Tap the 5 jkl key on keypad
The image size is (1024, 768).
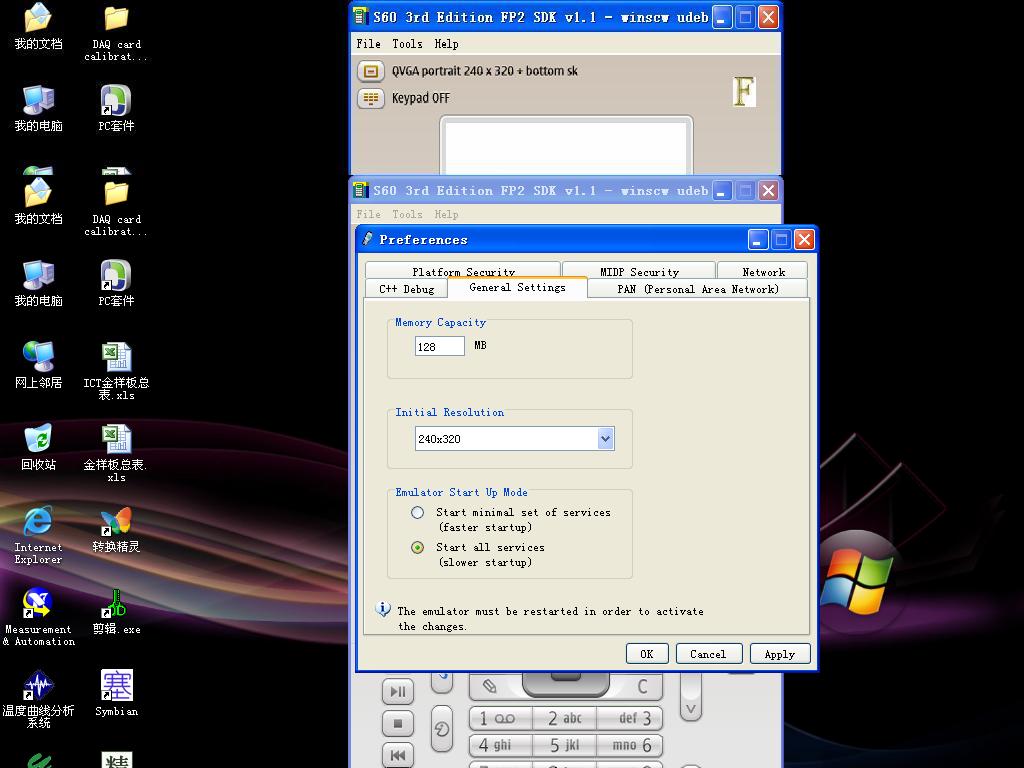565,745
